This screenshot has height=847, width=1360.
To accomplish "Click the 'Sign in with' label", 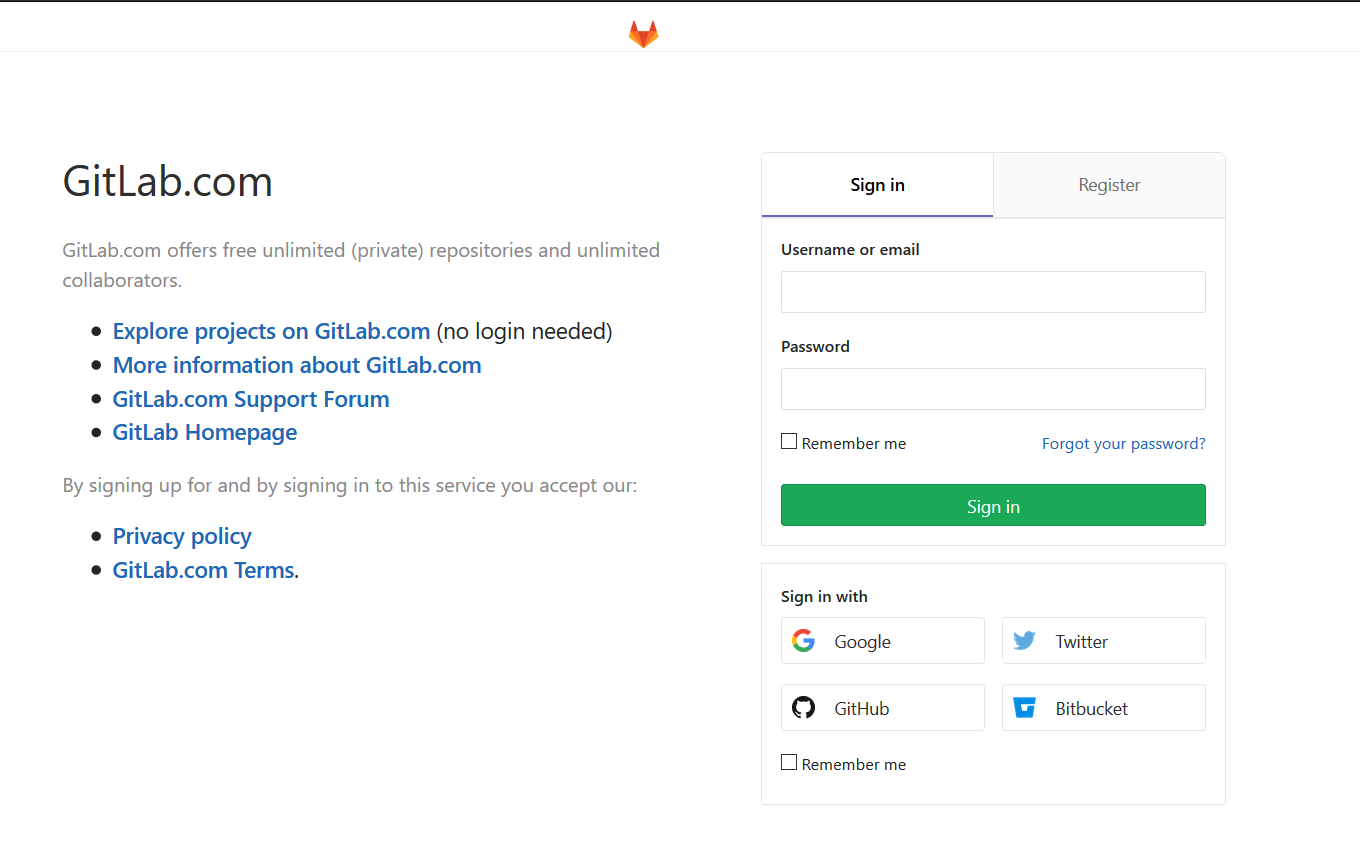I will point(824,596).
